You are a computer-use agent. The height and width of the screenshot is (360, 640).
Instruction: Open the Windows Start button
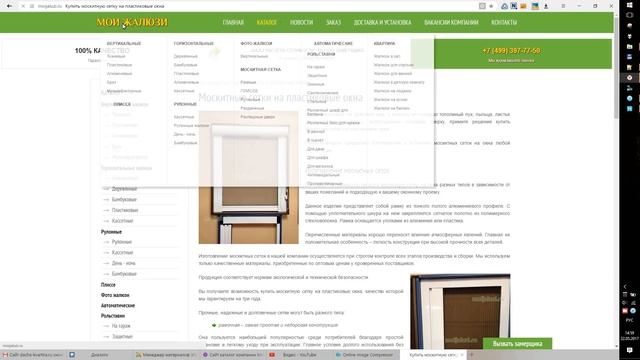pos(629,5)
